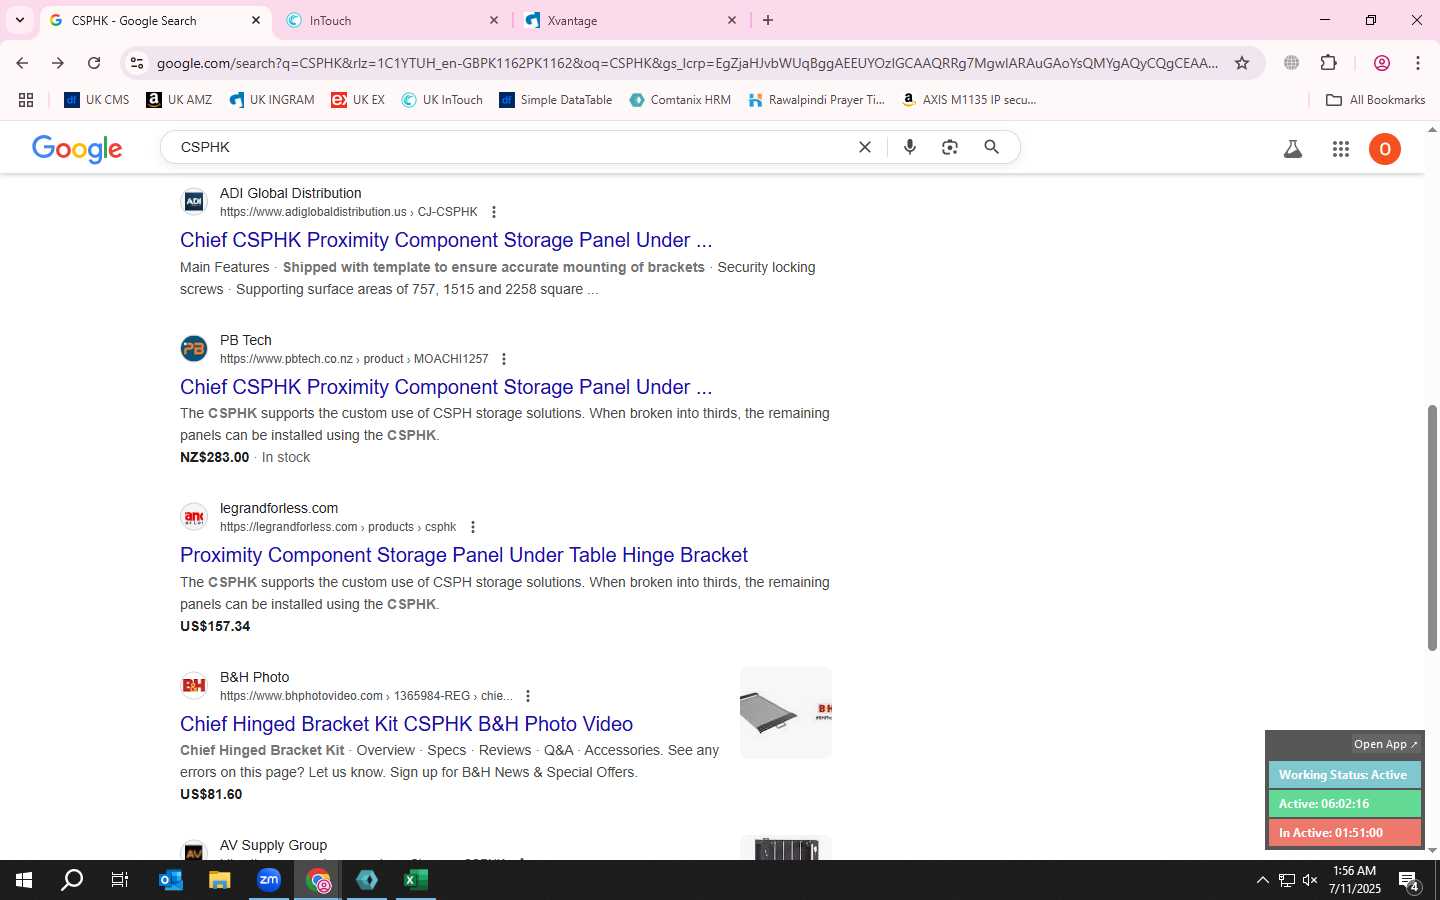1440x900 pixels.
Task: Open the Chrome profile icon
Action: click(1382, 63)
